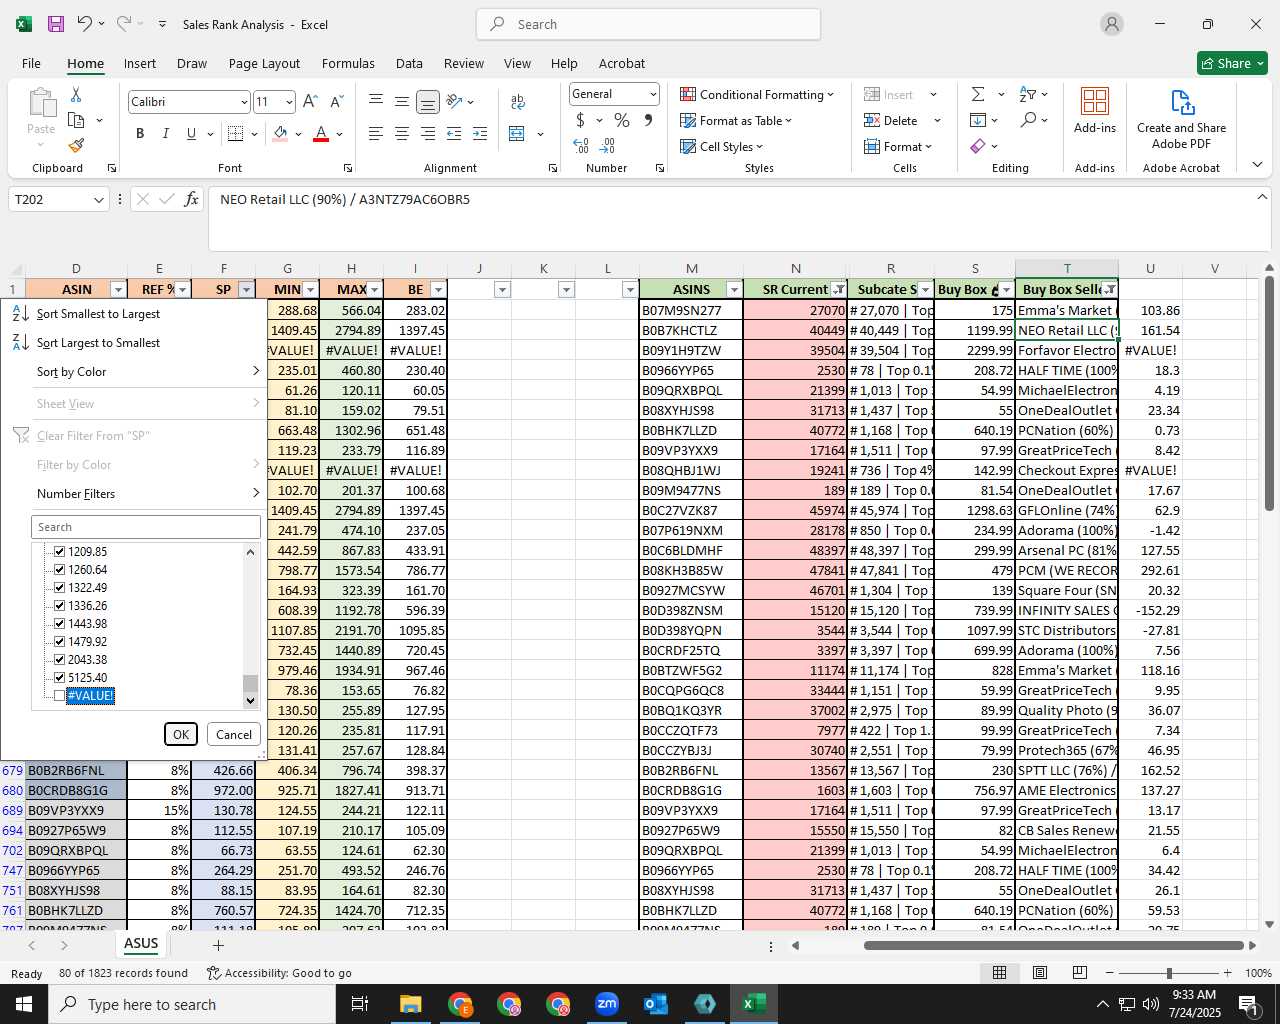Click Increase Decimal icon

pos(581,145)
